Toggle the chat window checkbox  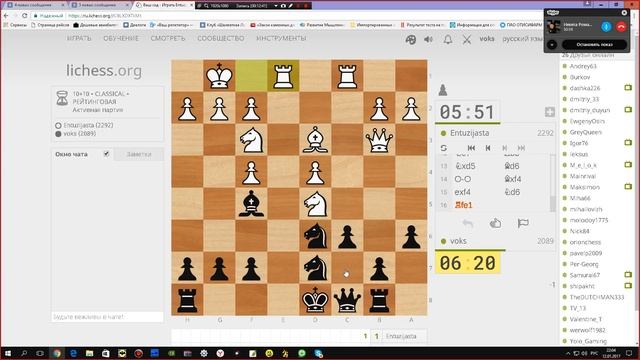[106, 154]
